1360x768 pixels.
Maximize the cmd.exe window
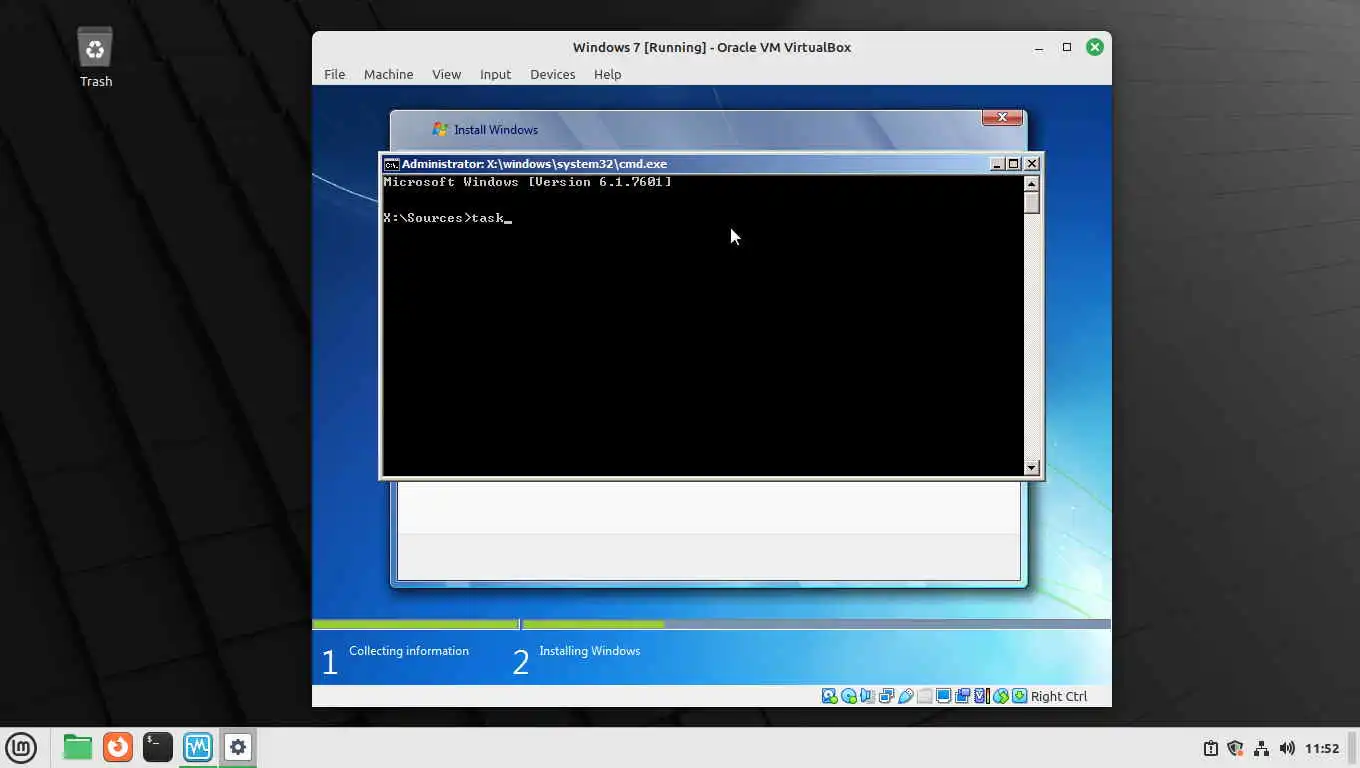click(x=1013, y=164)
